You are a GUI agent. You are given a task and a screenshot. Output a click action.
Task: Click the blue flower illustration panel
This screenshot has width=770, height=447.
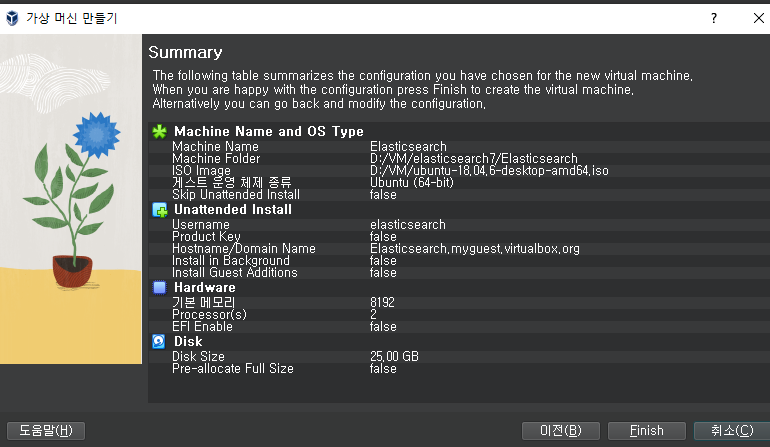(71, 199)
